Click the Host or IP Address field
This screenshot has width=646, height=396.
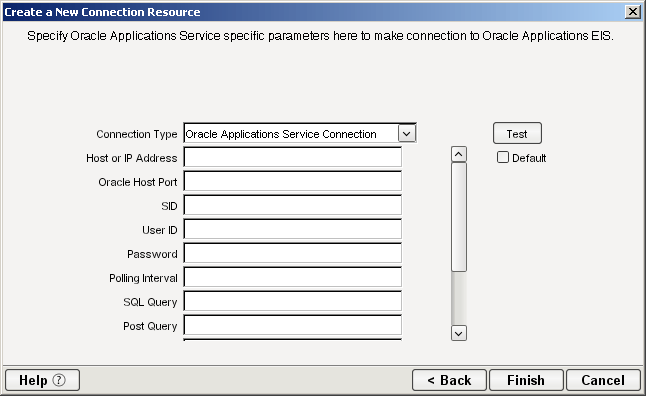[293, 157]
